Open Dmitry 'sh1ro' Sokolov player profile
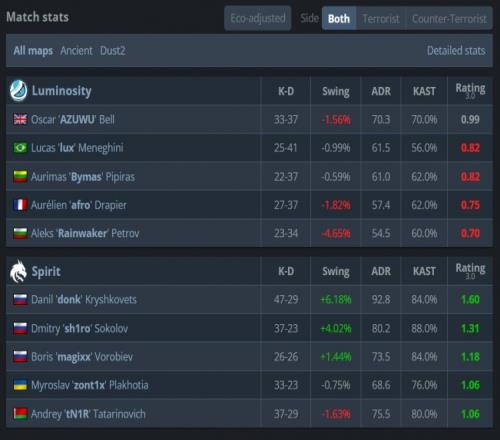 [79, 328]
